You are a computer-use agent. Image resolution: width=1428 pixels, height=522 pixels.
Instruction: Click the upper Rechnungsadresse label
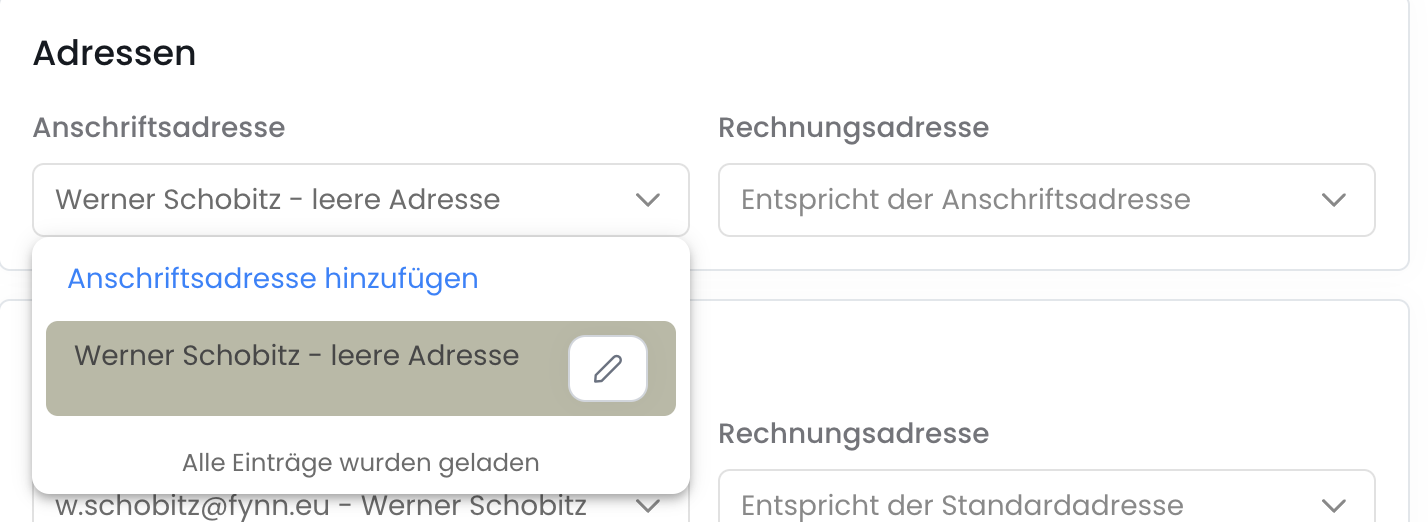tap(854, 128)
